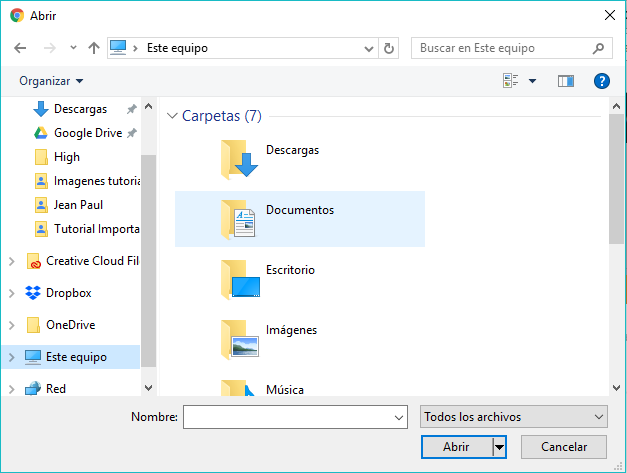Open the help button
The width and height of the screenshot is (627, 473).
[x=601, y=81]
